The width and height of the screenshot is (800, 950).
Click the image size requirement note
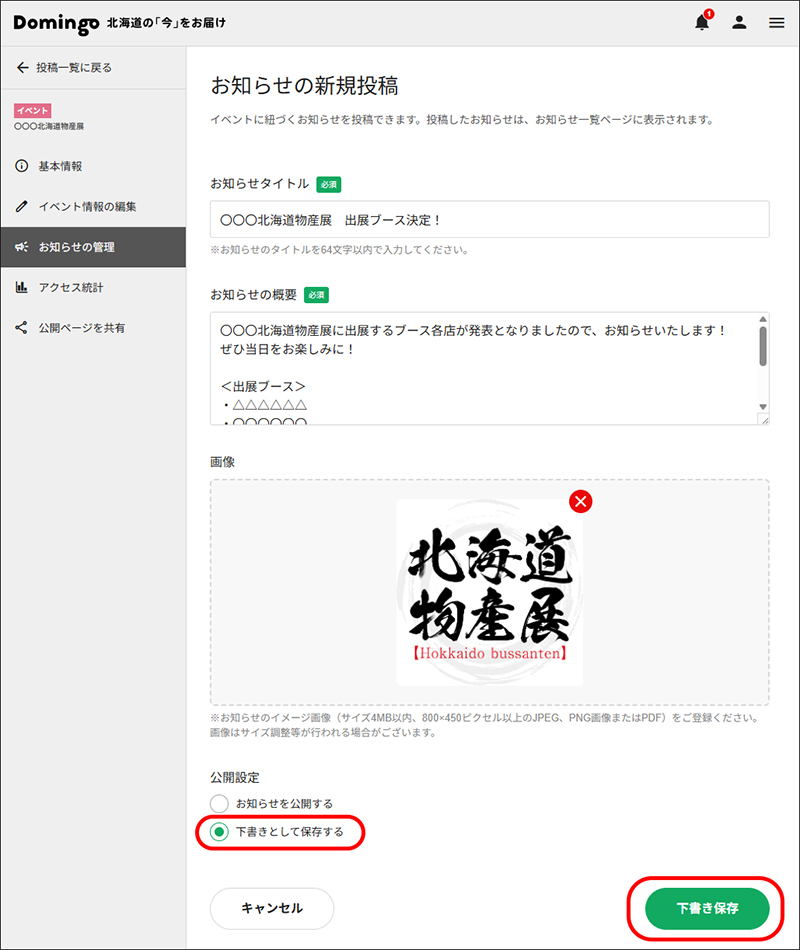point(485,725)
